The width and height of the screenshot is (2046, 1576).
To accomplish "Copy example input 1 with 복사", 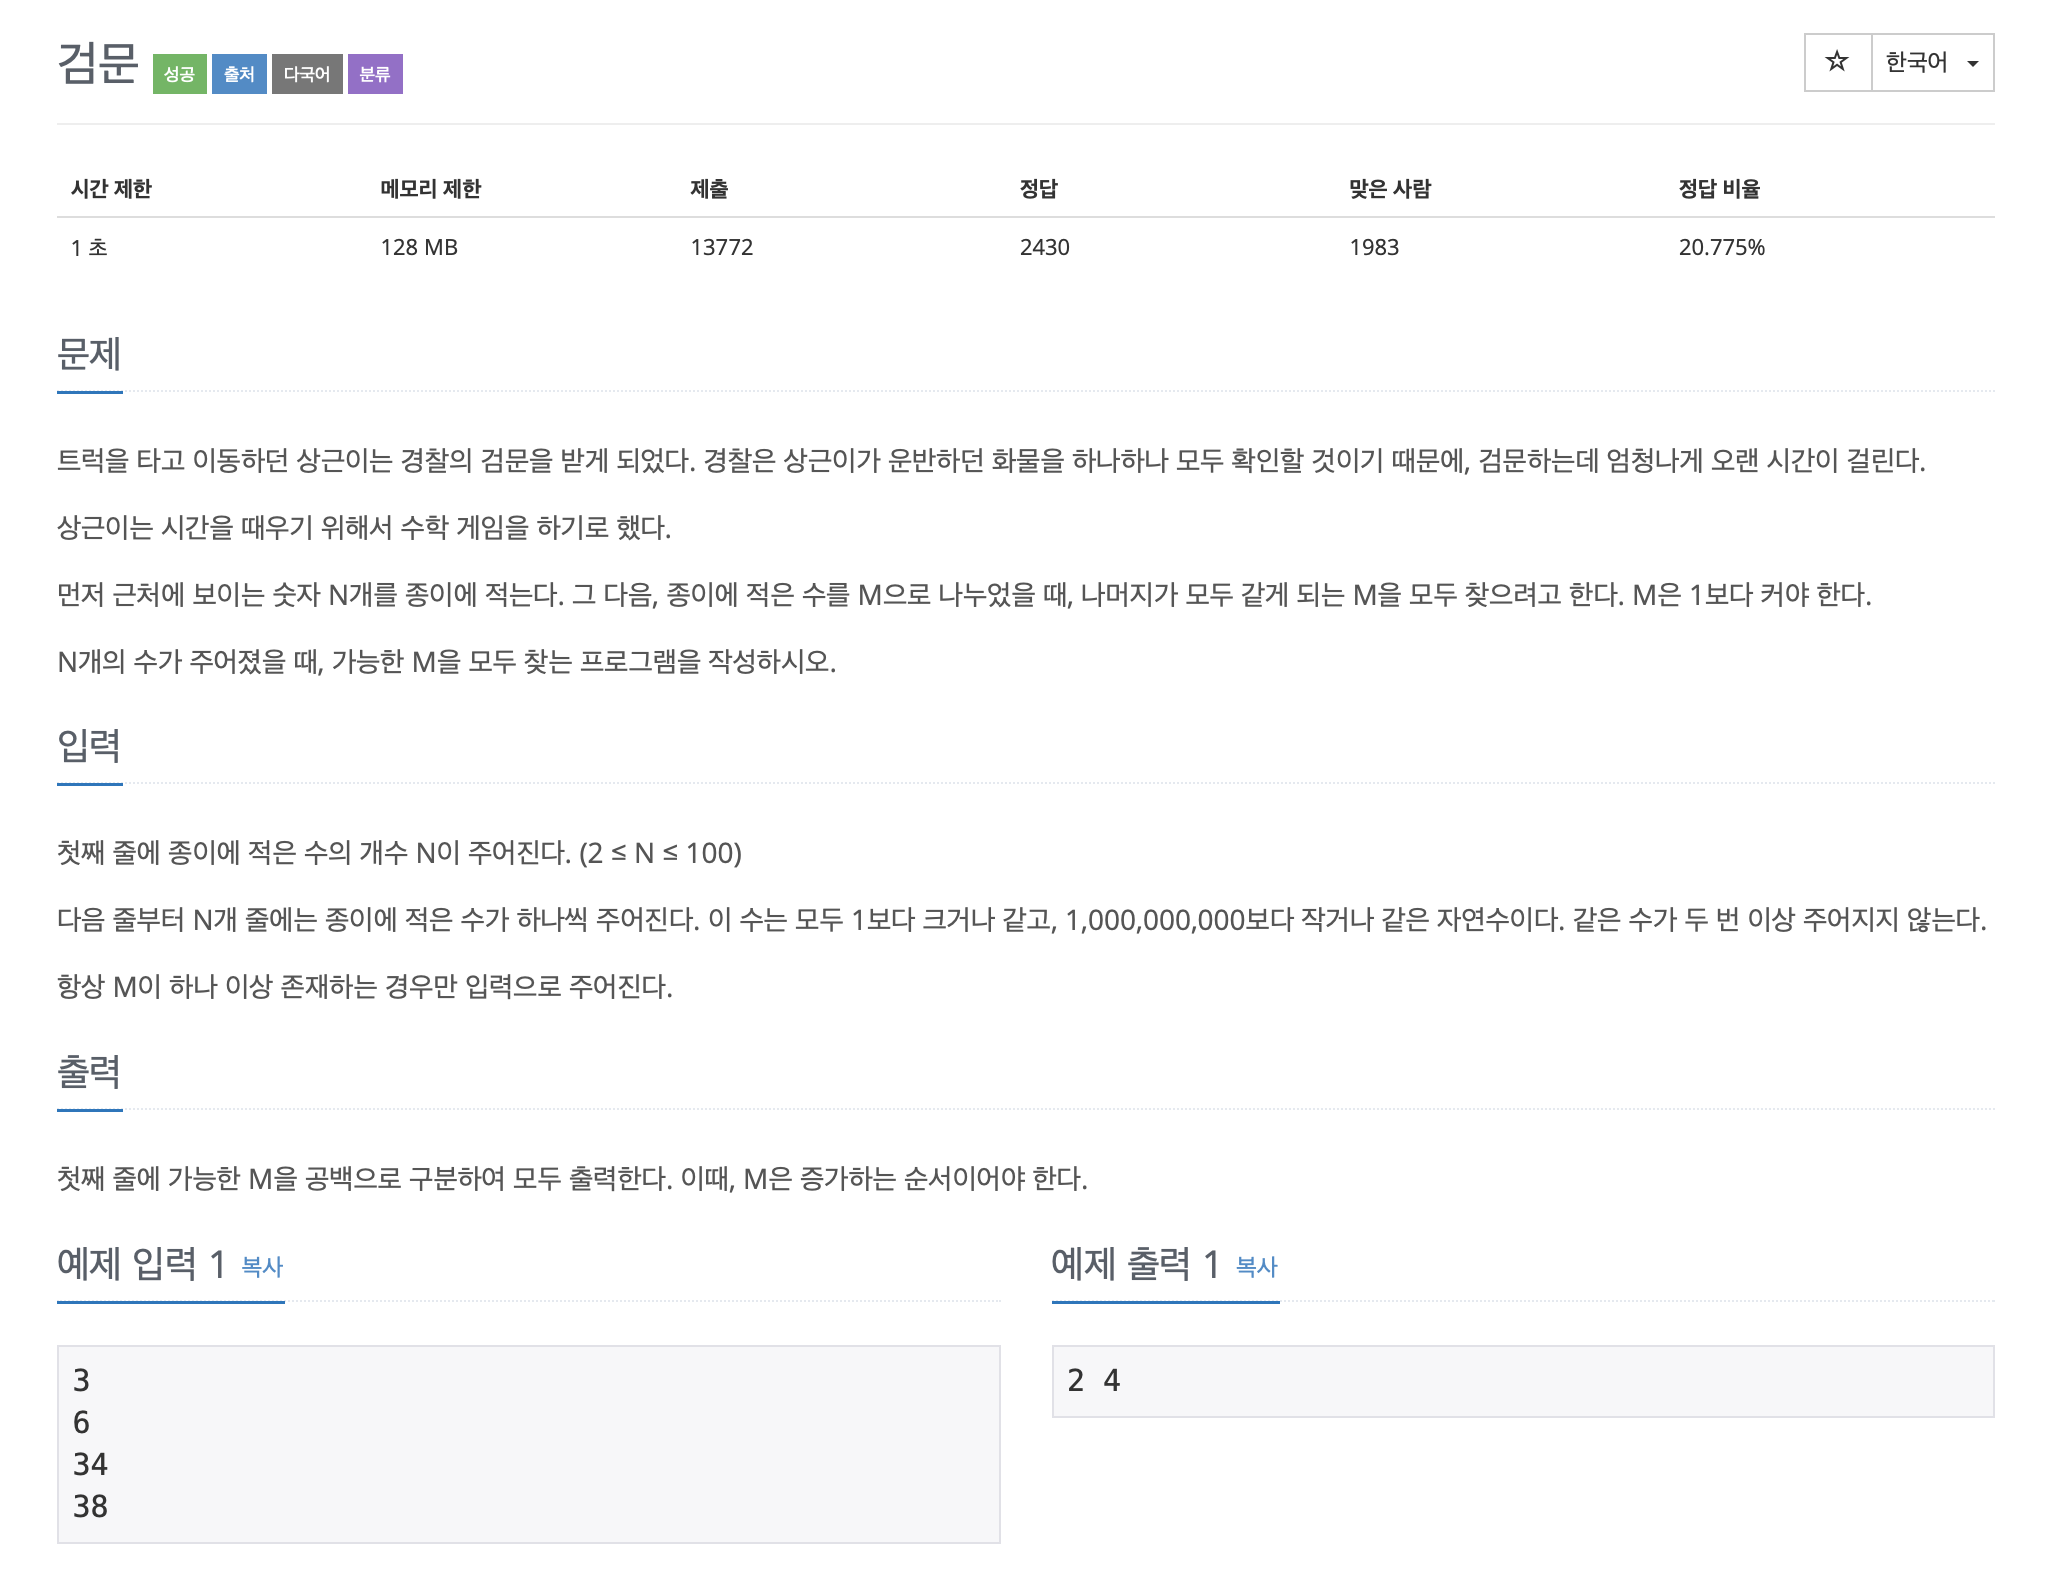I will click(262, 1266).
